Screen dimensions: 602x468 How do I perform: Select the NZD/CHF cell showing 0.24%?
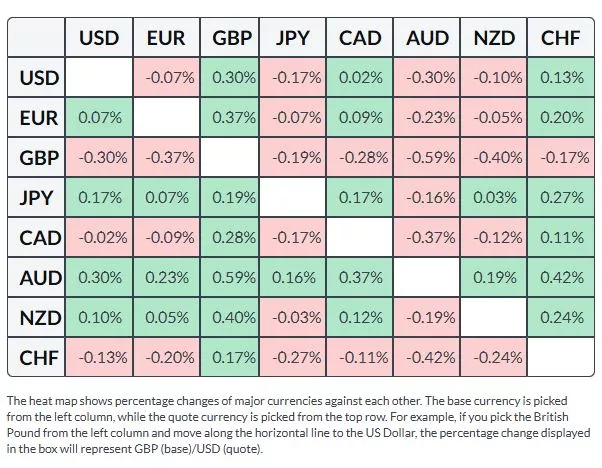click(x=560, y=318)
